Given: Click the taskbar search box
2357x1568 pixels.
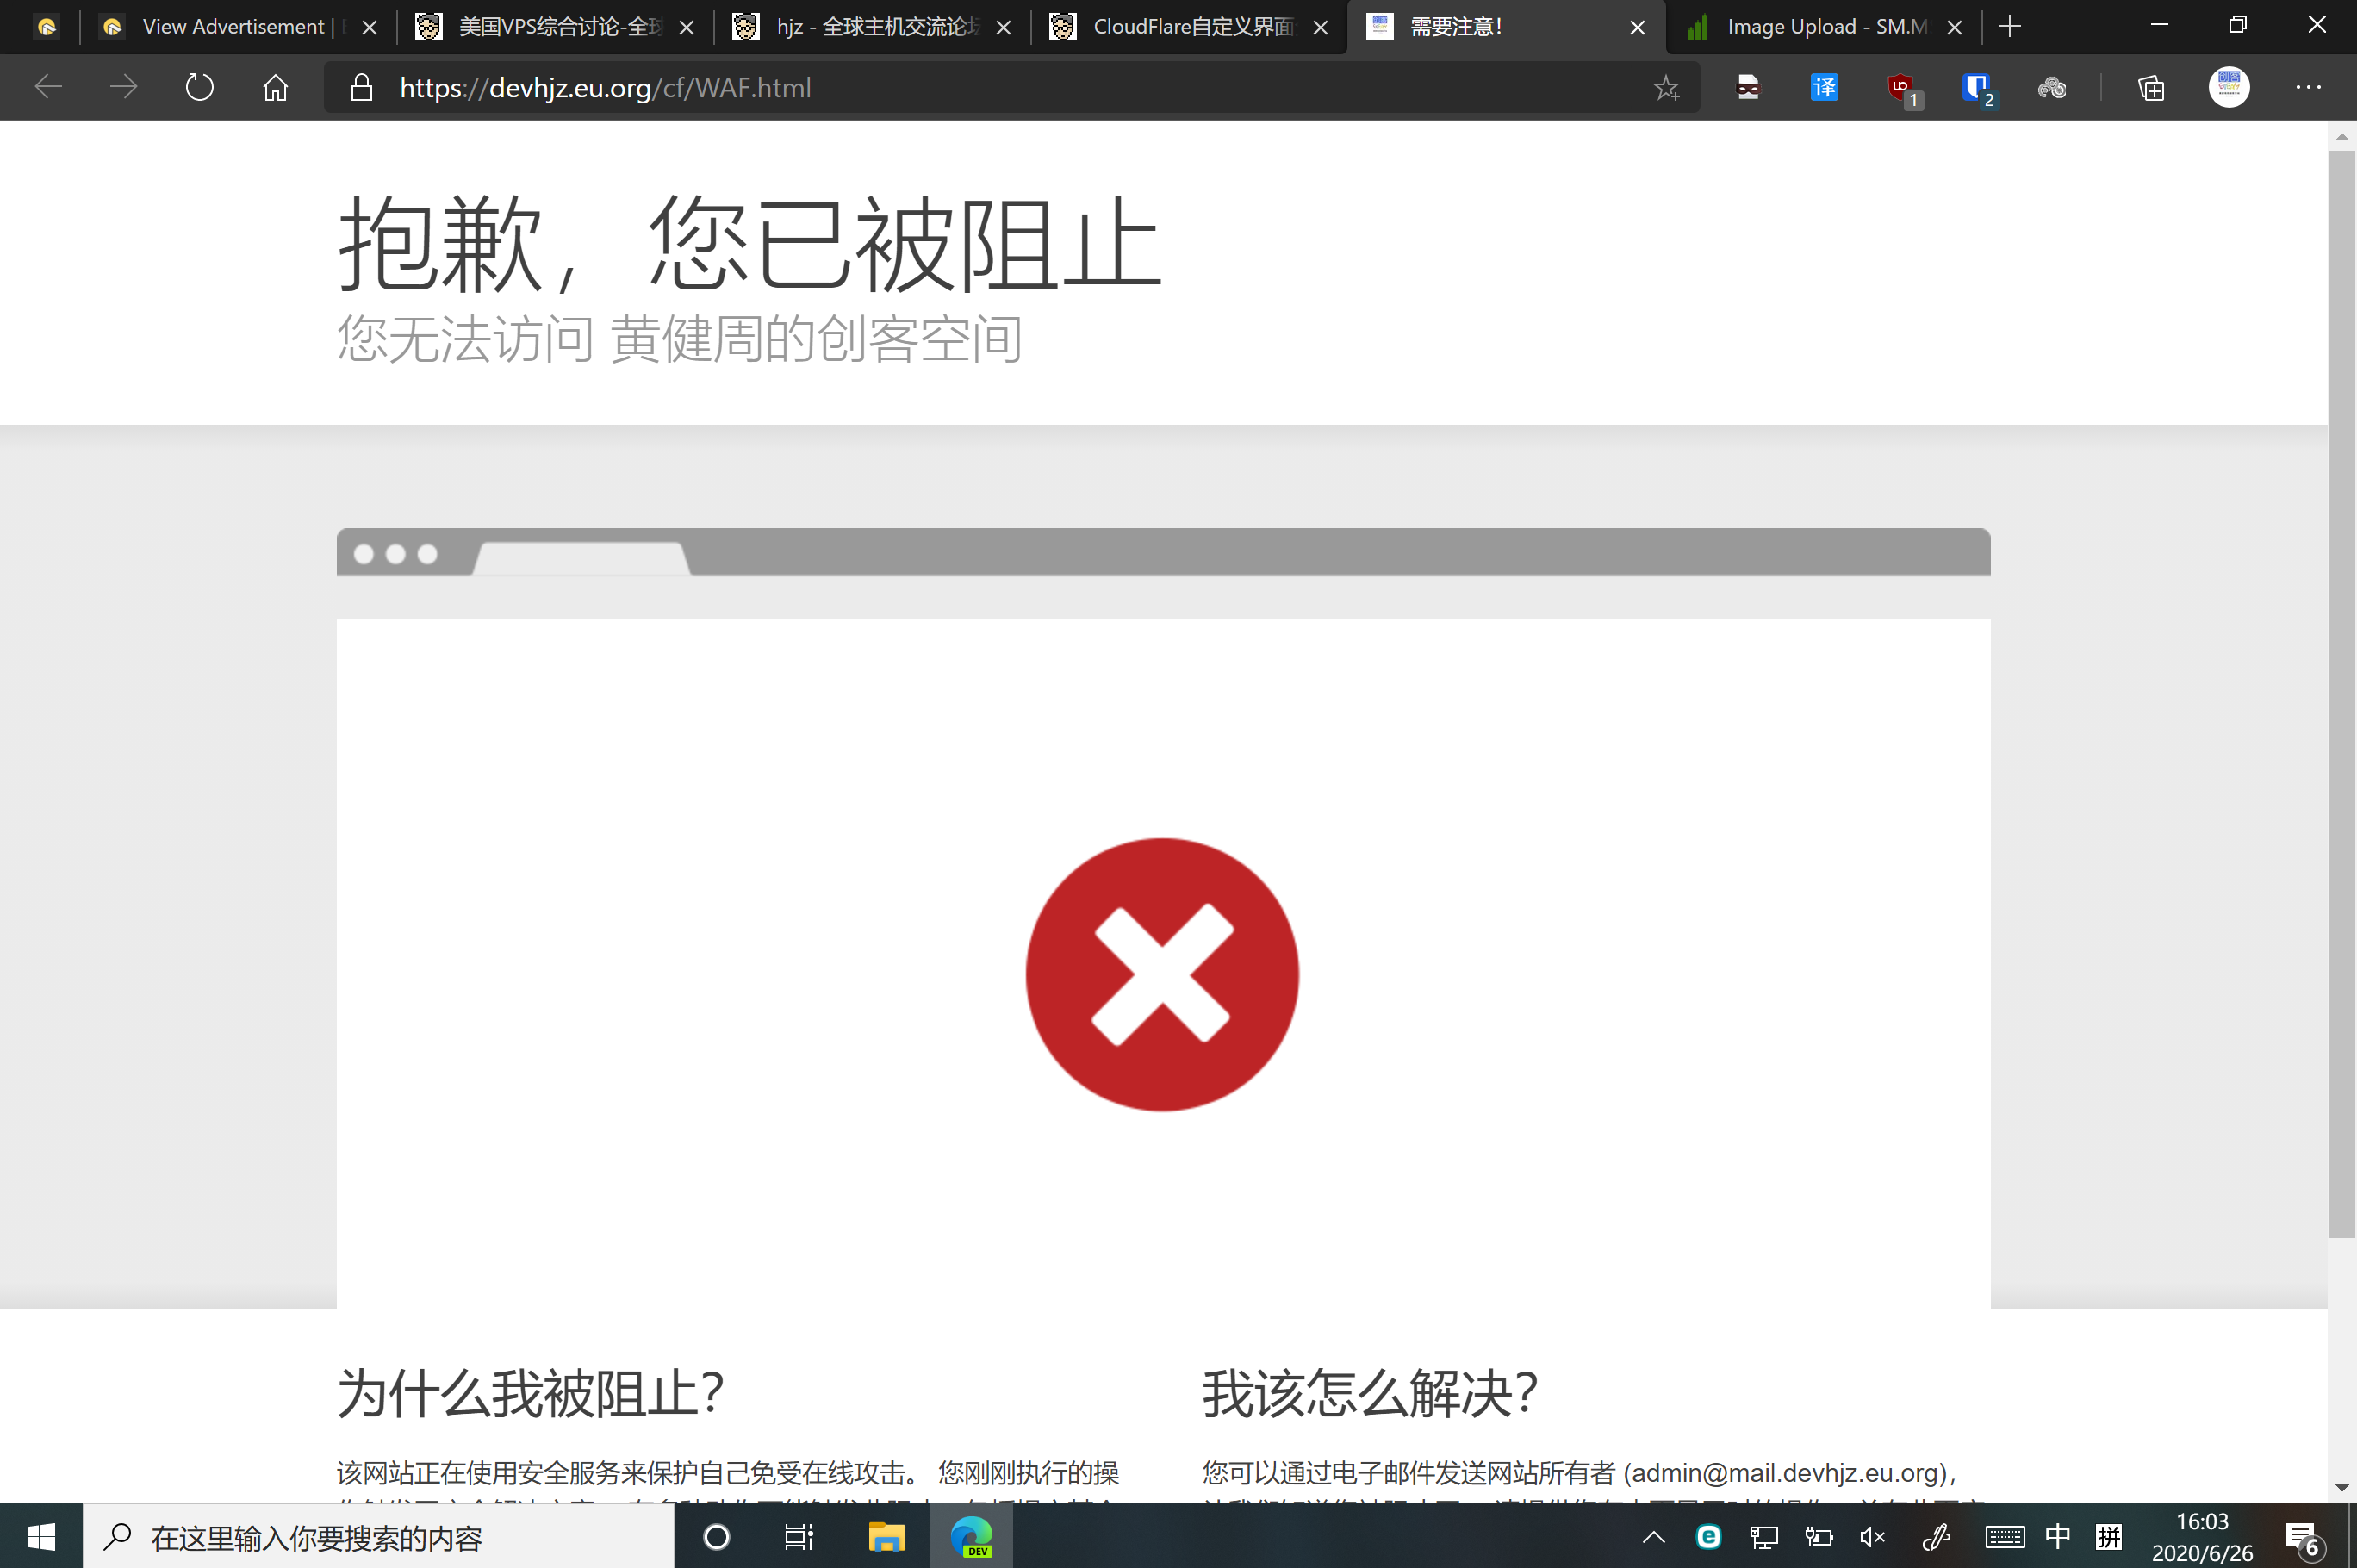Looking at the screenshot, I should pyautogui.click(x=379, y=1536).
